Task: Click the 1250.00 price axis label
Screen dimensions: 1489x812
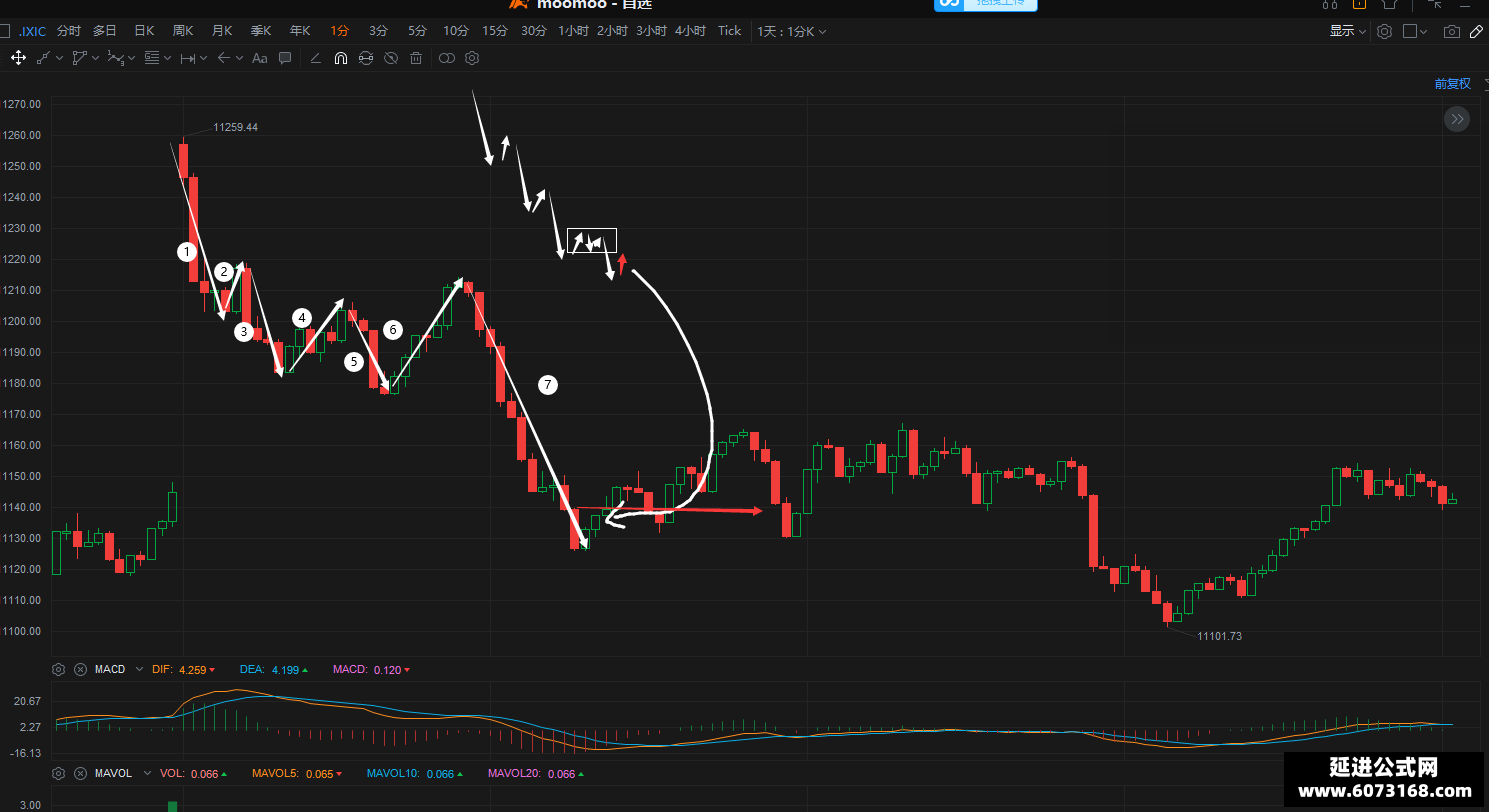Action: (x=21, y=166)
